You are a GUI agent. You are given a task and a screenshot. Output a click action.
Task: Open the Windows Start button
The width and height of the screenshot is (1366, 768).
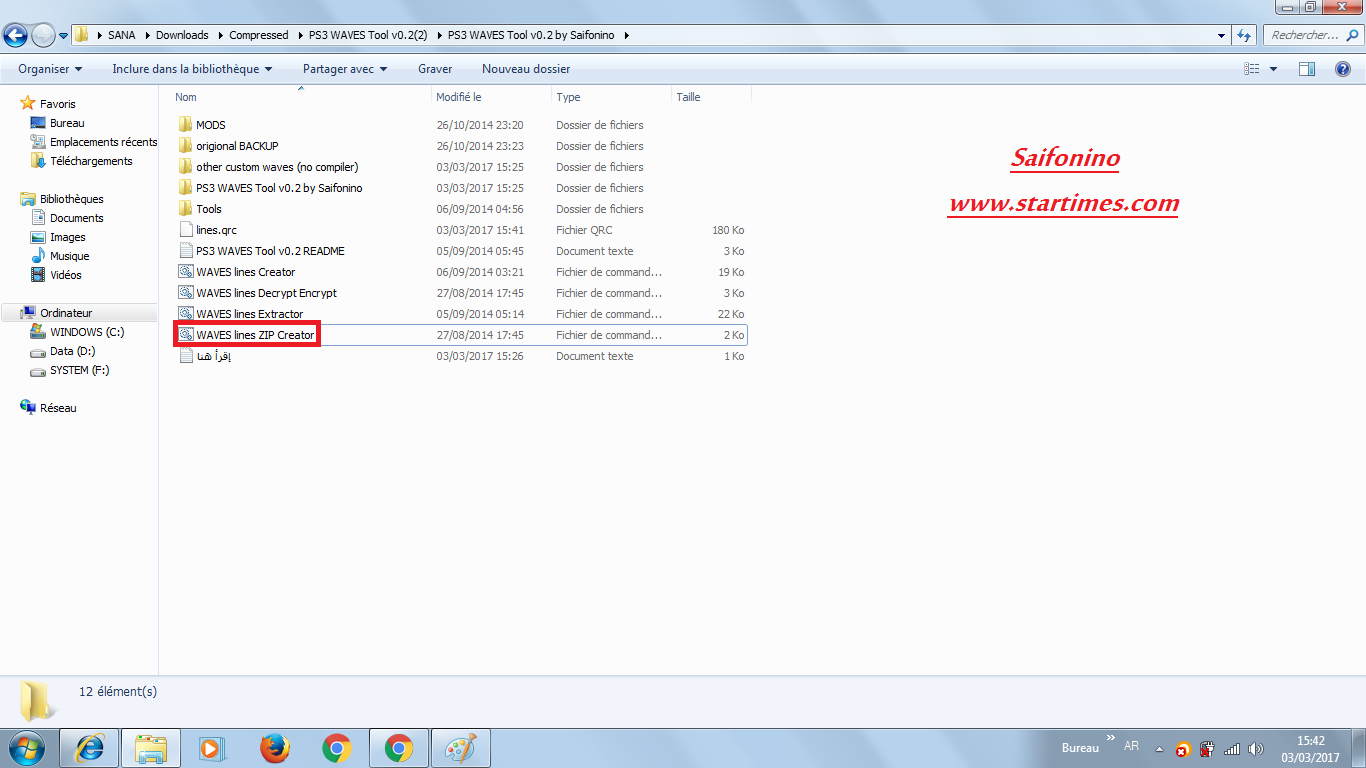[x=26, y=748]
